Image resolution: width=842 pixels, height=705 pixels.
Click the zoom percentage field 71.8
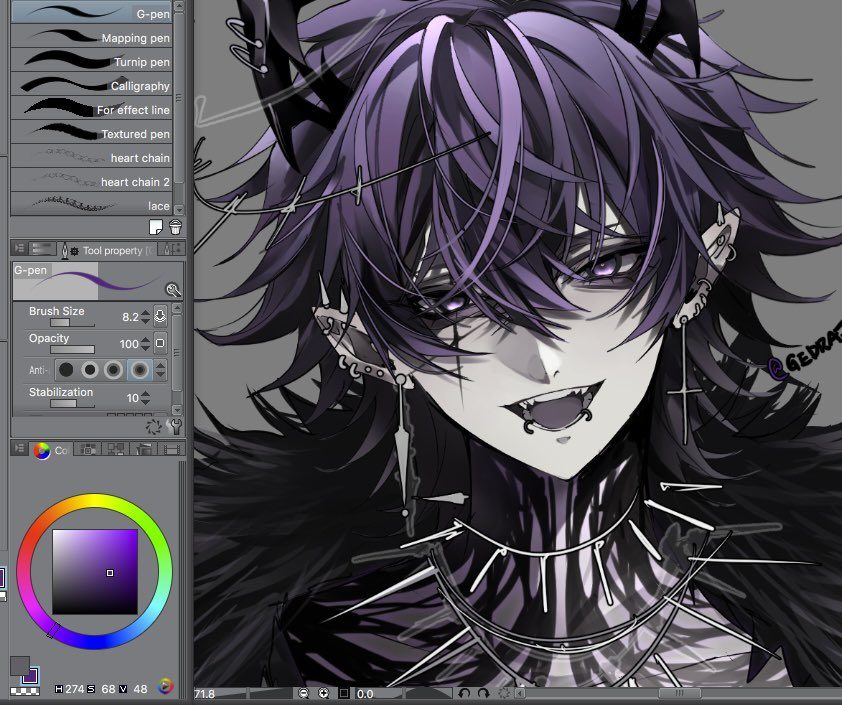(x=205, y=694)
